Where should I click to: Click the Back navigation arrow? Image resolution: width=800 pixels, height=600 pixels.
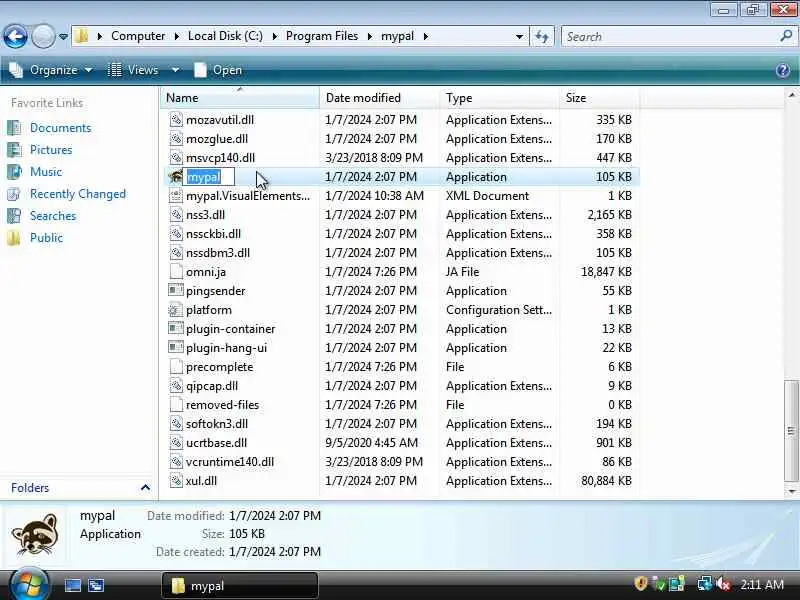click(15, 36)
